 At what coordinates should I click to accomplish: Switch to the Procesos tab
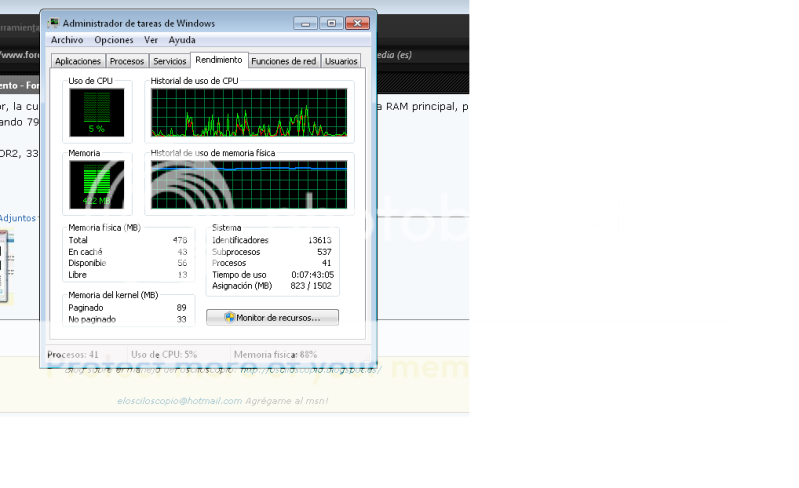(x=127, y=61)
